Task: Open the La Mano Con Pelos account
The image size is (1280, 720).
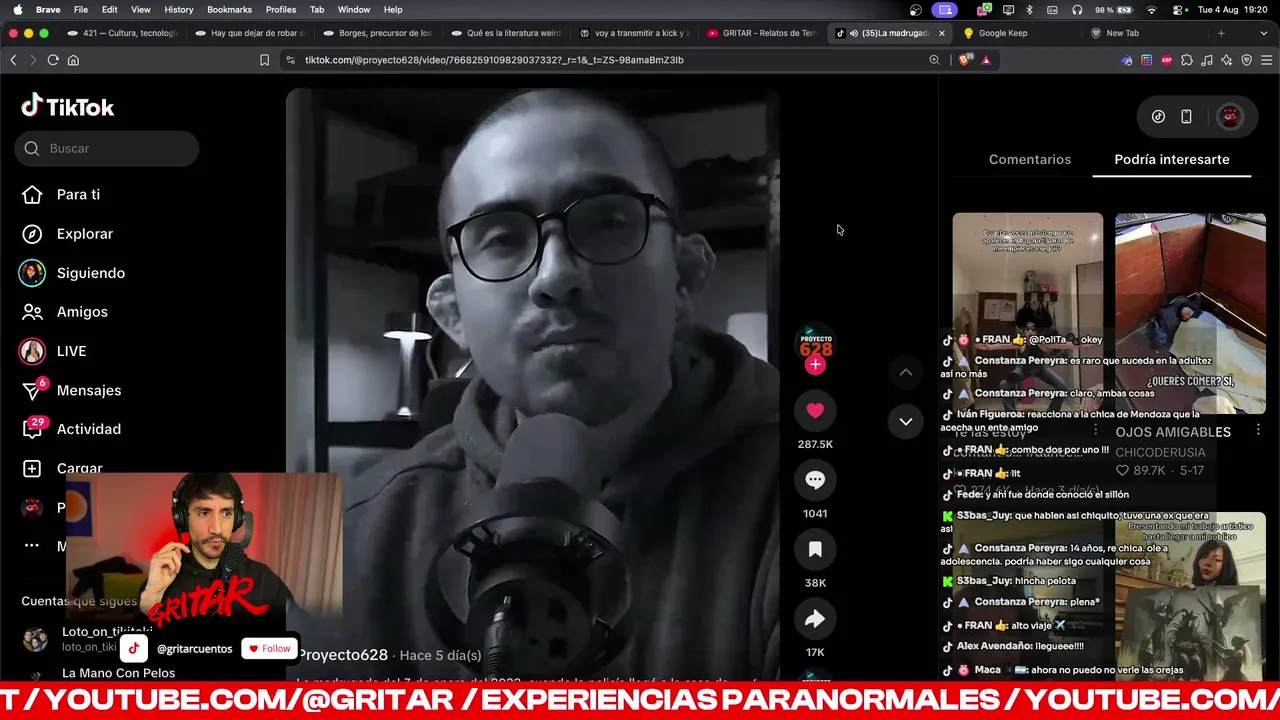Action: tap(118, 673)
